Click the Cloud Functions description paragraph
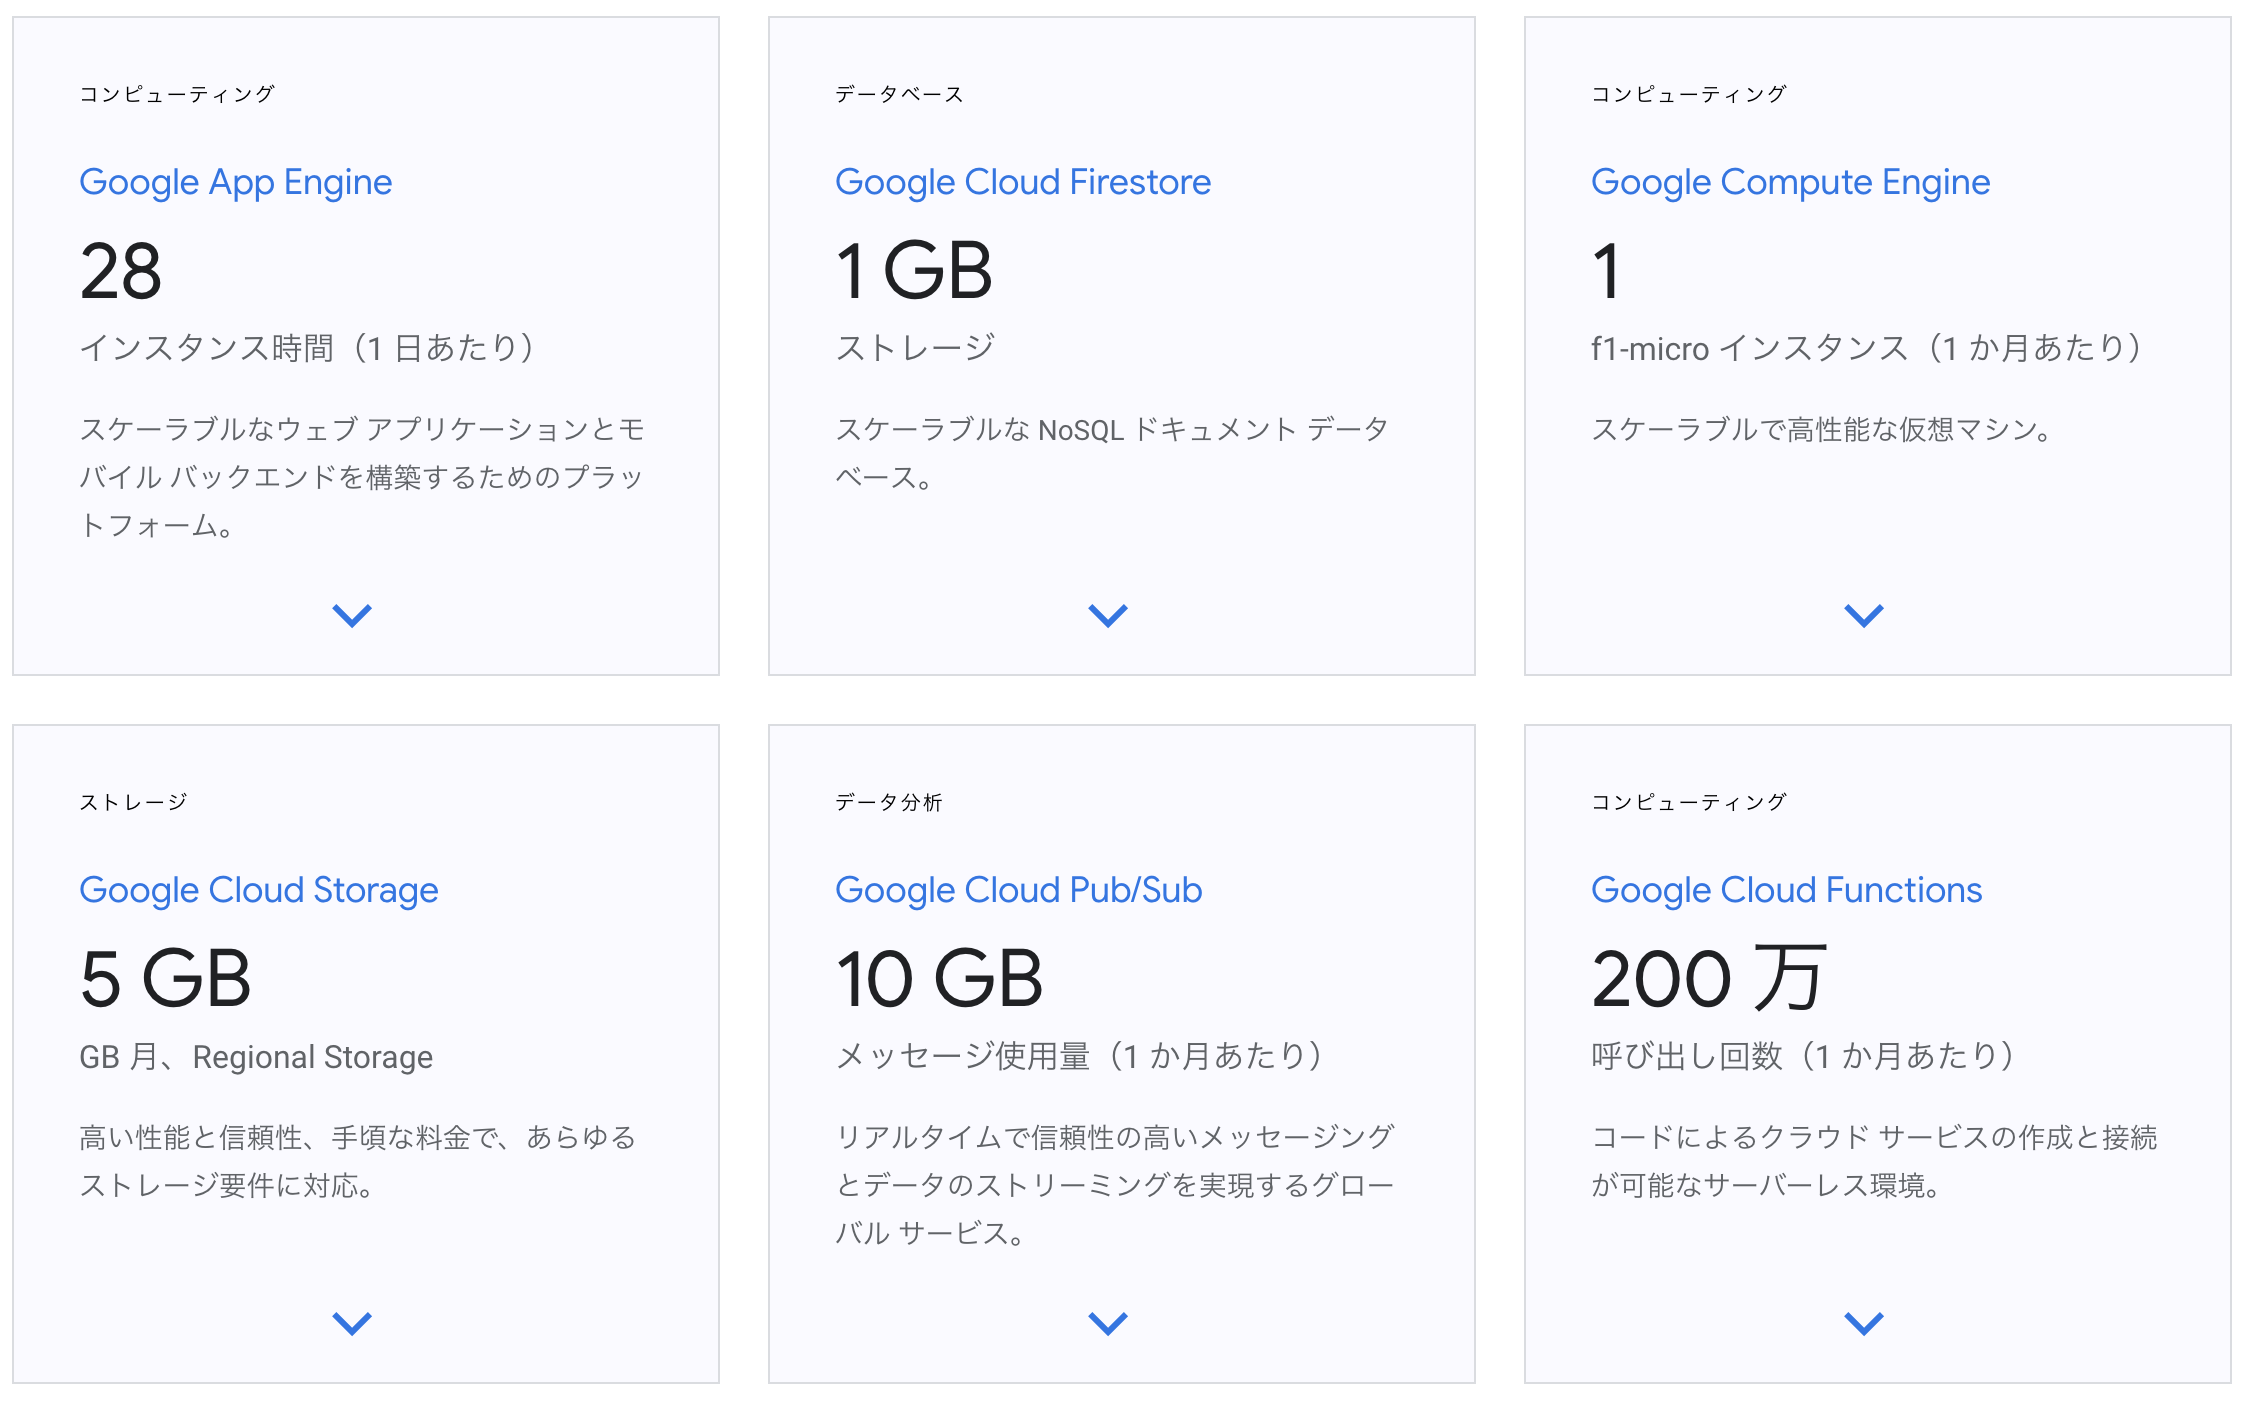This screenshot has width=2242, height=1406. (1874, 1161)
